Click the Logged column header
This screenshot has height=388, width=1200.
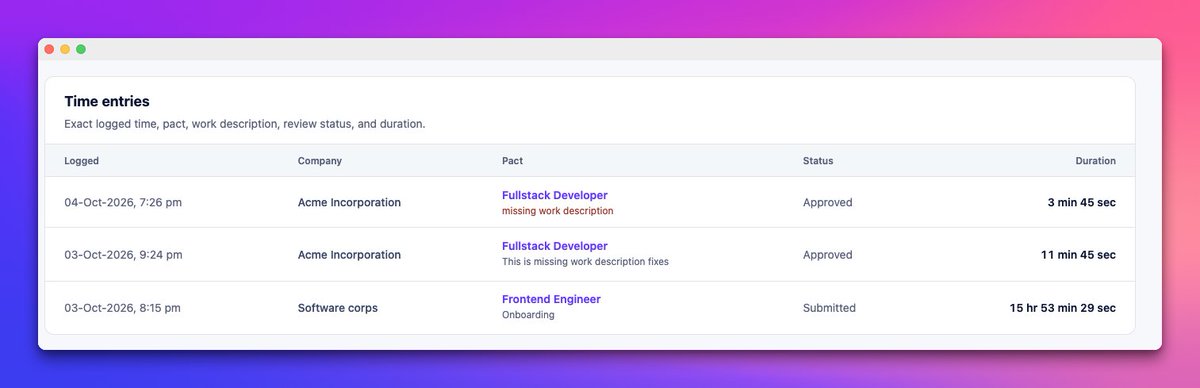pos(82,161)
